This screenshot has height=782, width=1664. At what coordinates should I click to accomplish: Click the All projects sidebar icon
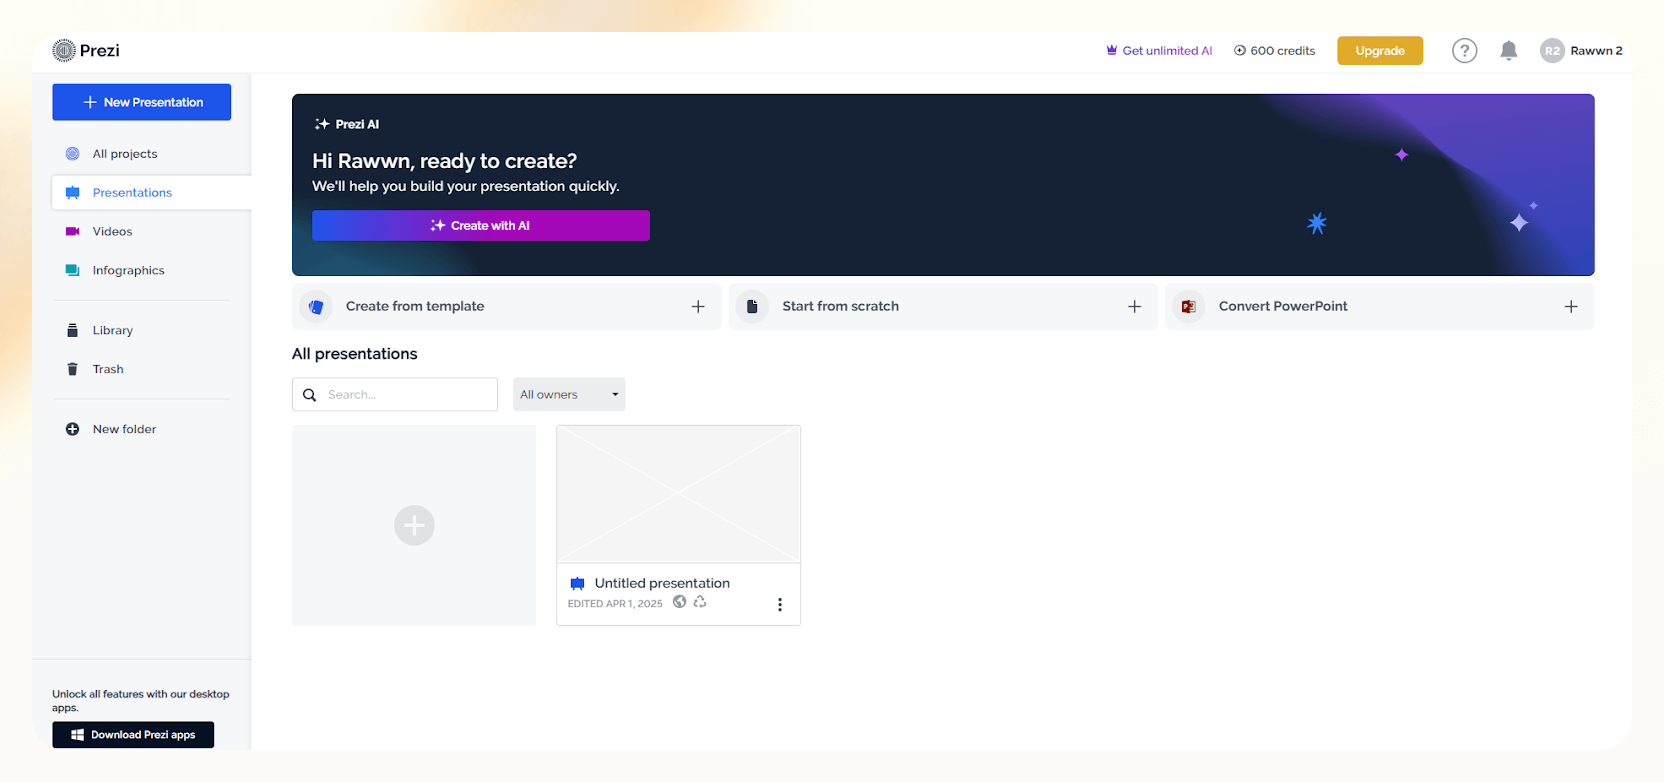[x=72, y=154]
